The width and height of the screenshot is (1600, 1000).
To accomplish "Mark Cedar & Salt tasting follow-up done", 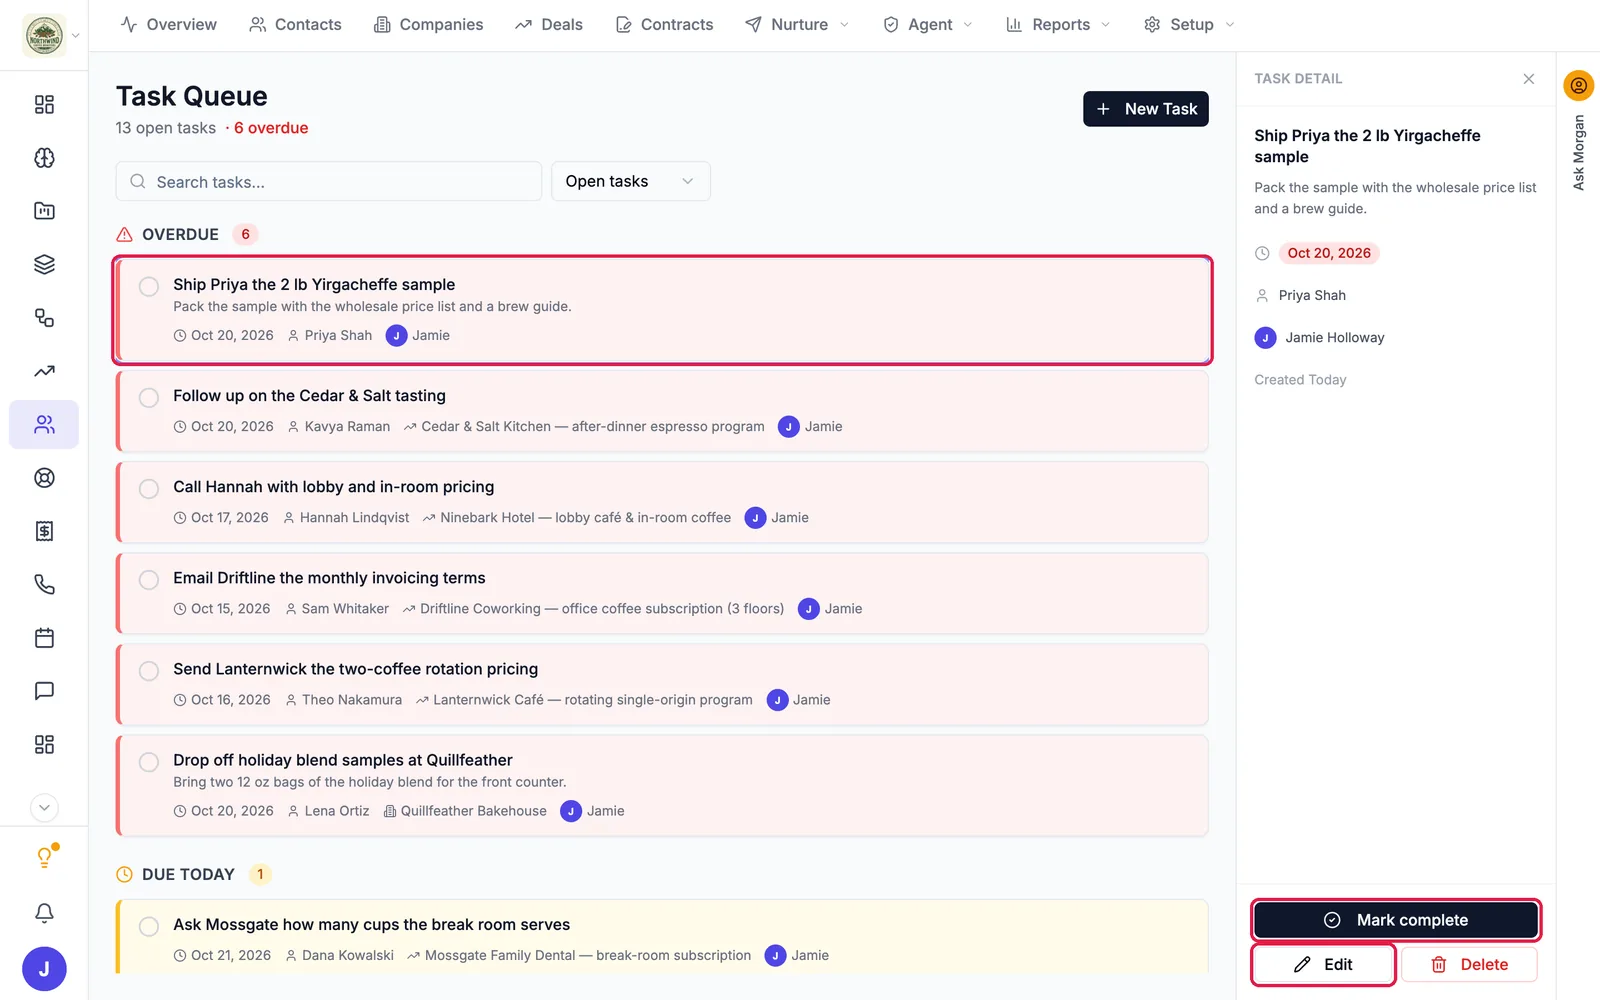I will (x=149, y=398).
